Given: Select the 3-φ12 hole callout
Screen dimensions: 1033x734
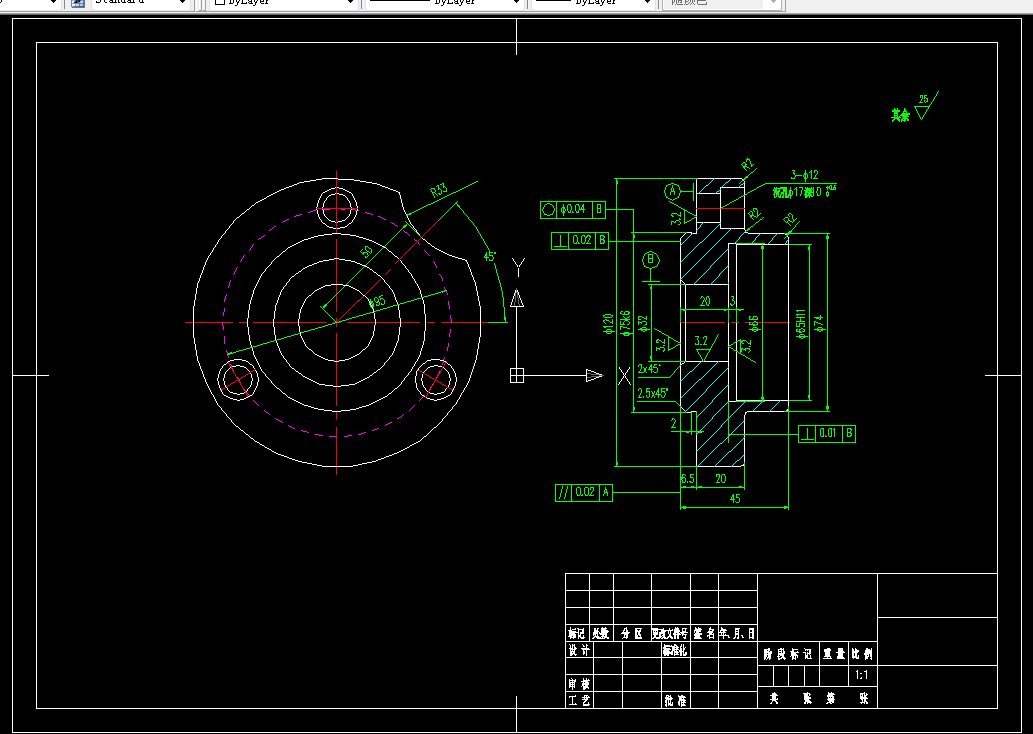Looking at the screenshot, I should pos(804,175).
